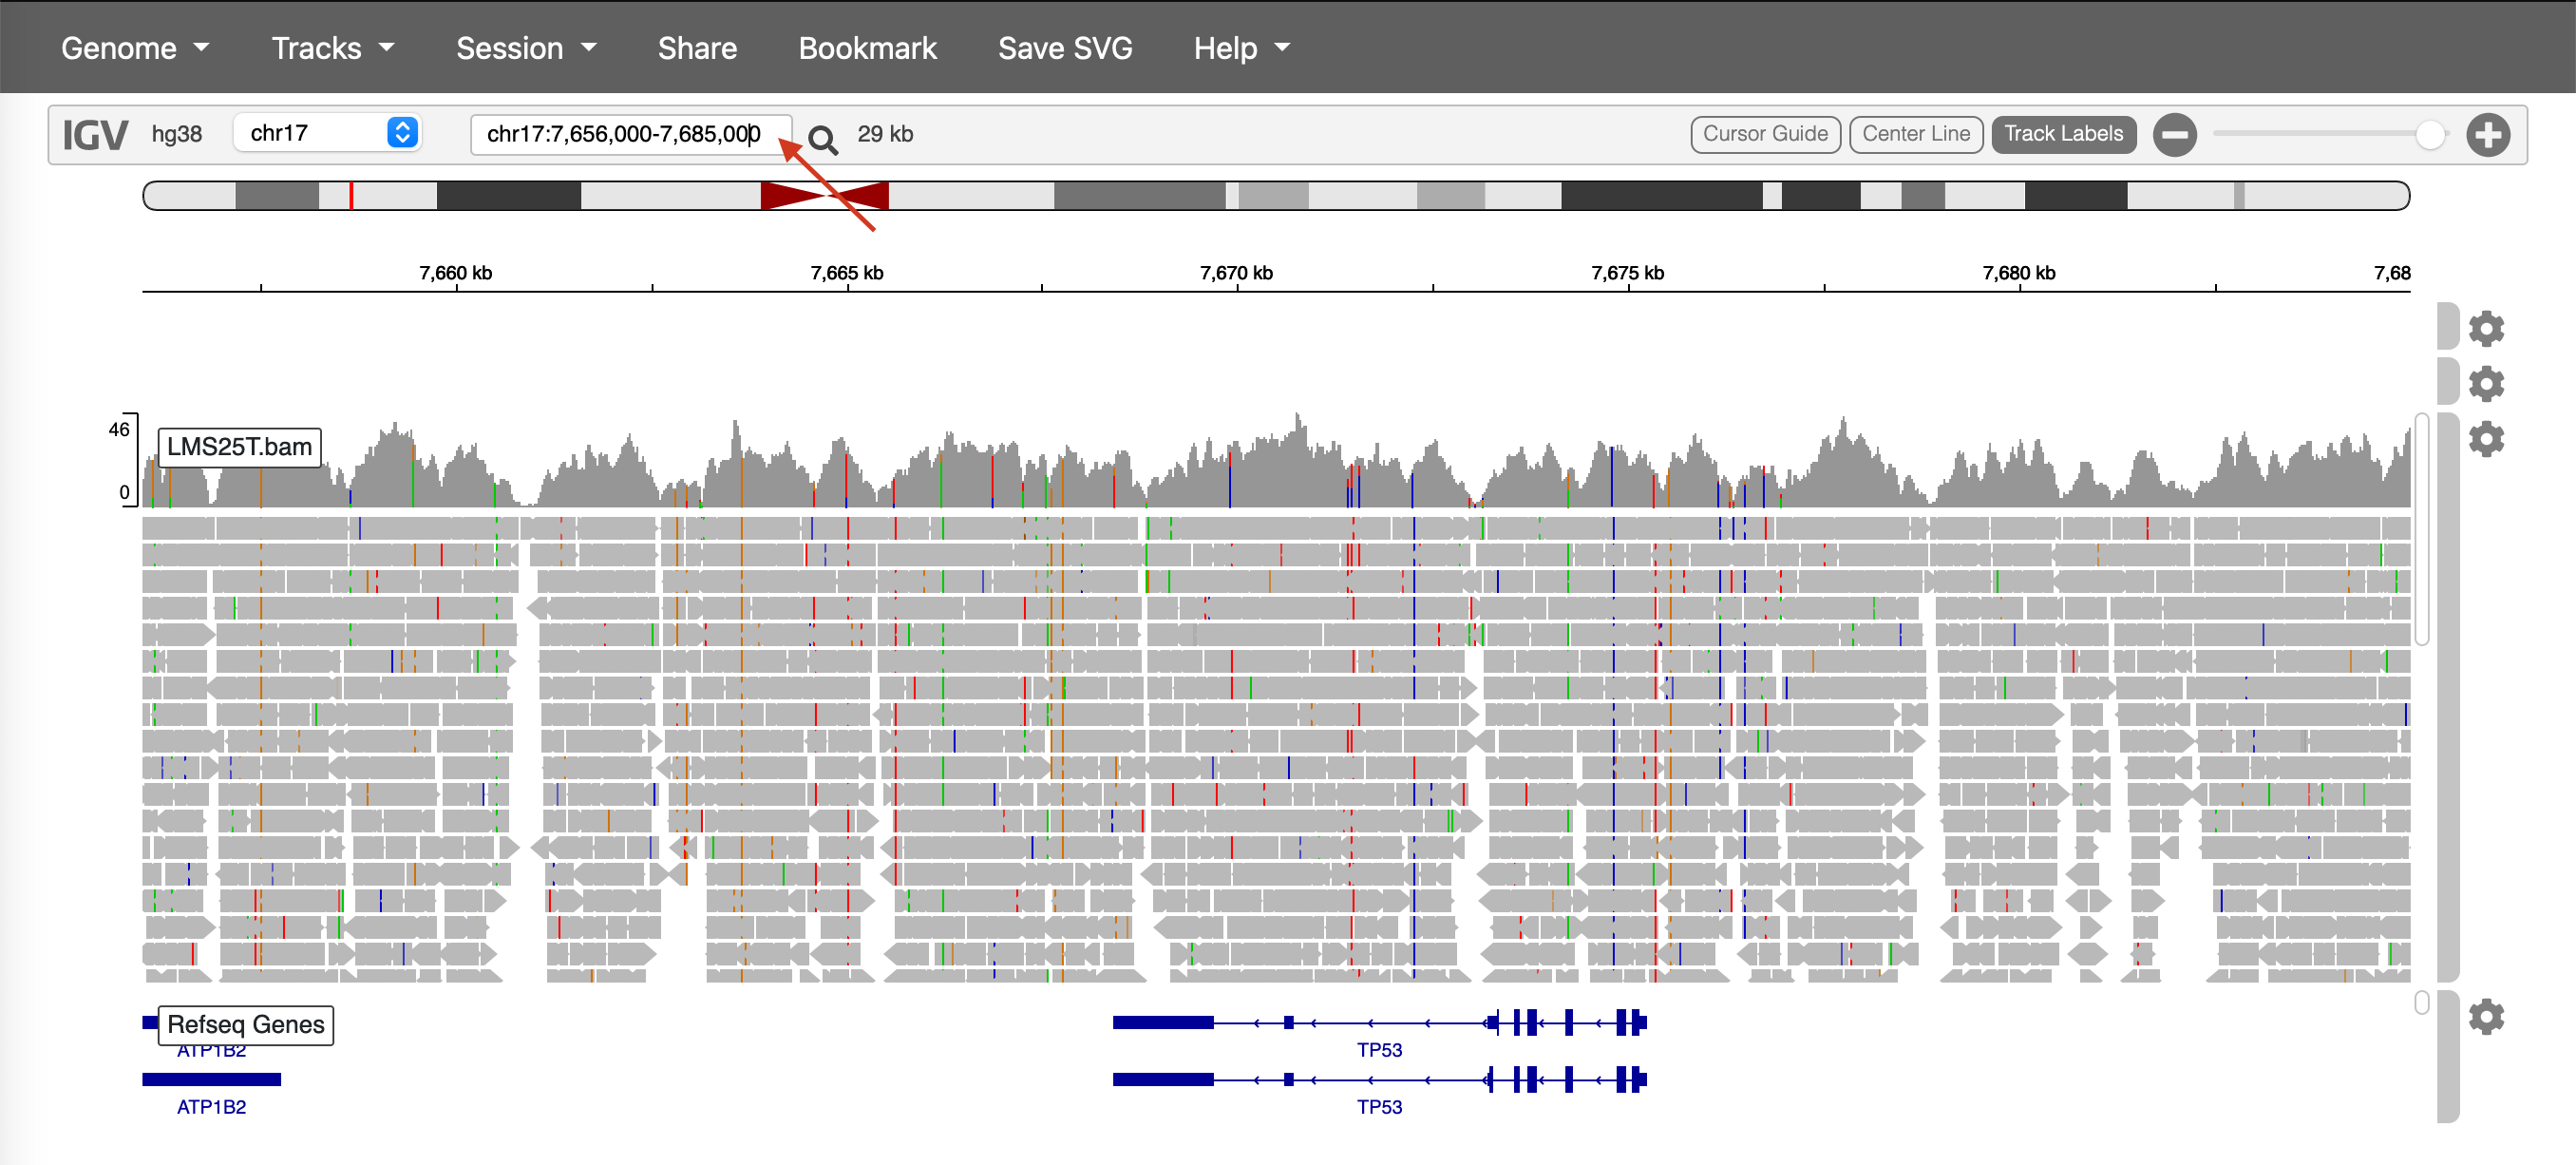The height and width of the screenshot is (1165, 2576).
Task: Open the ideogram track settings gear
Action: 2485,328
